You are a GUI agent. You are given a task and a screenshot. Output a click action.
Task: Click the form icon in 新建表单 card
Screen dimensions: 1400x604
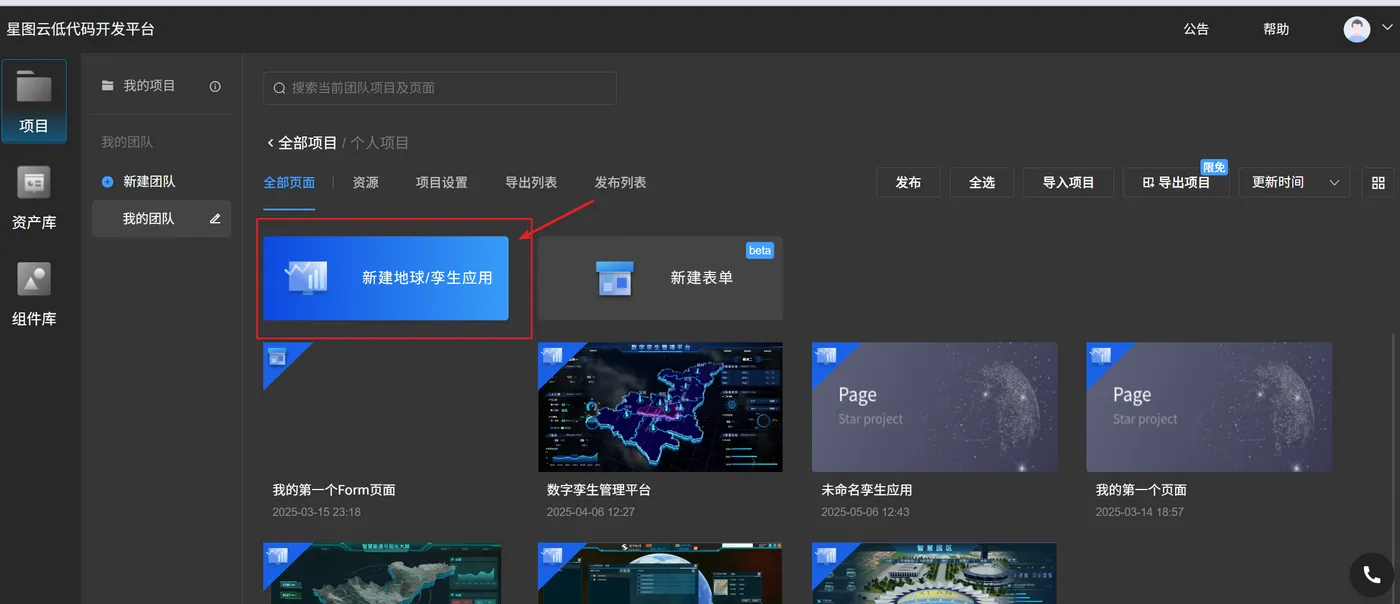[614, 278]
